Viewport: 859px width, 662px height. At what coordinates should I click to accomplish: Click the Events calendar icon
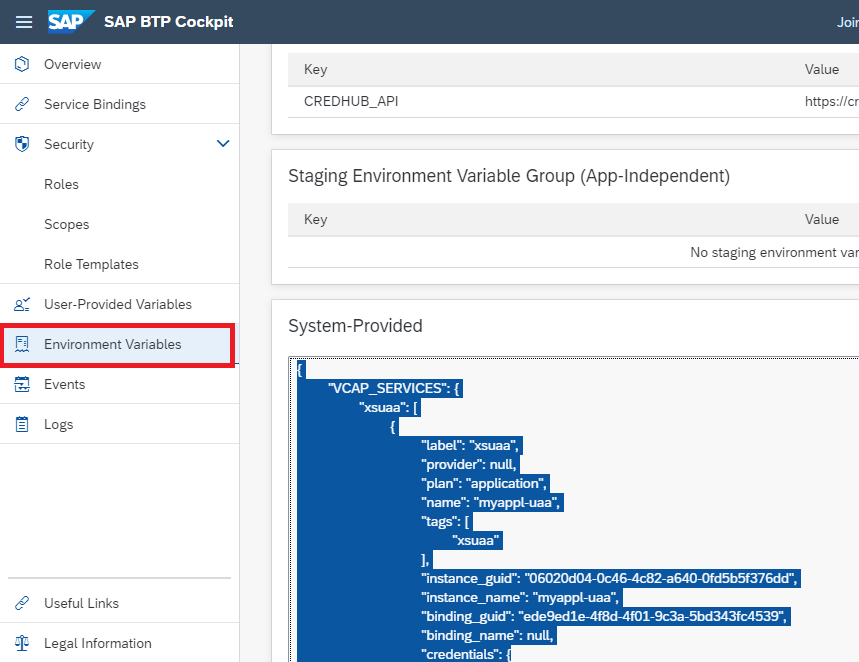pyautogui.click(x=22, y=384)
